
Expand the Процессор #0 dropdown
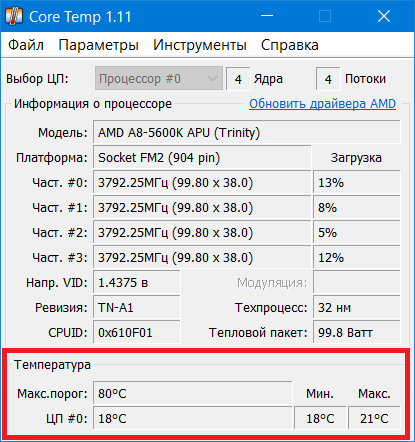pyautogui.click(x=159, y=79)
